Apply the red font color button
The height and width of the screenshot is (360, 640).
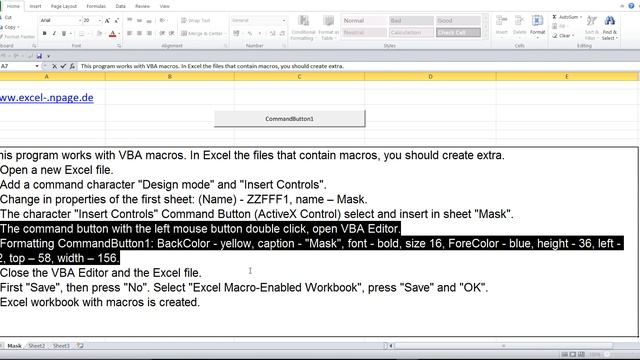click(112, 34)
